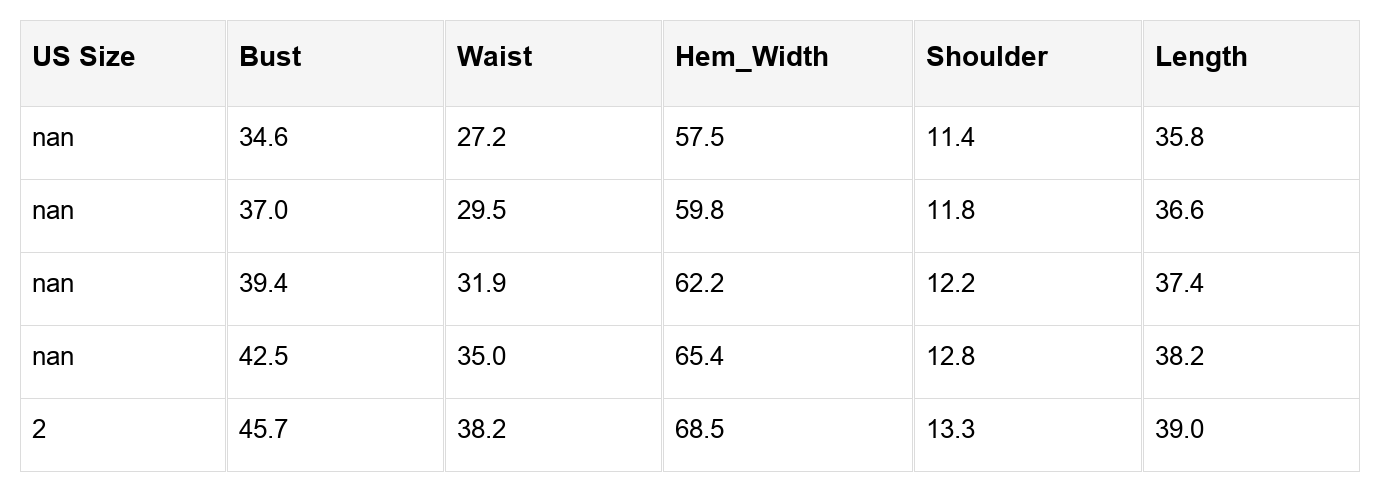1379x491 pixels.
Task: Click the Length column header
Action: pos(1201,57)
